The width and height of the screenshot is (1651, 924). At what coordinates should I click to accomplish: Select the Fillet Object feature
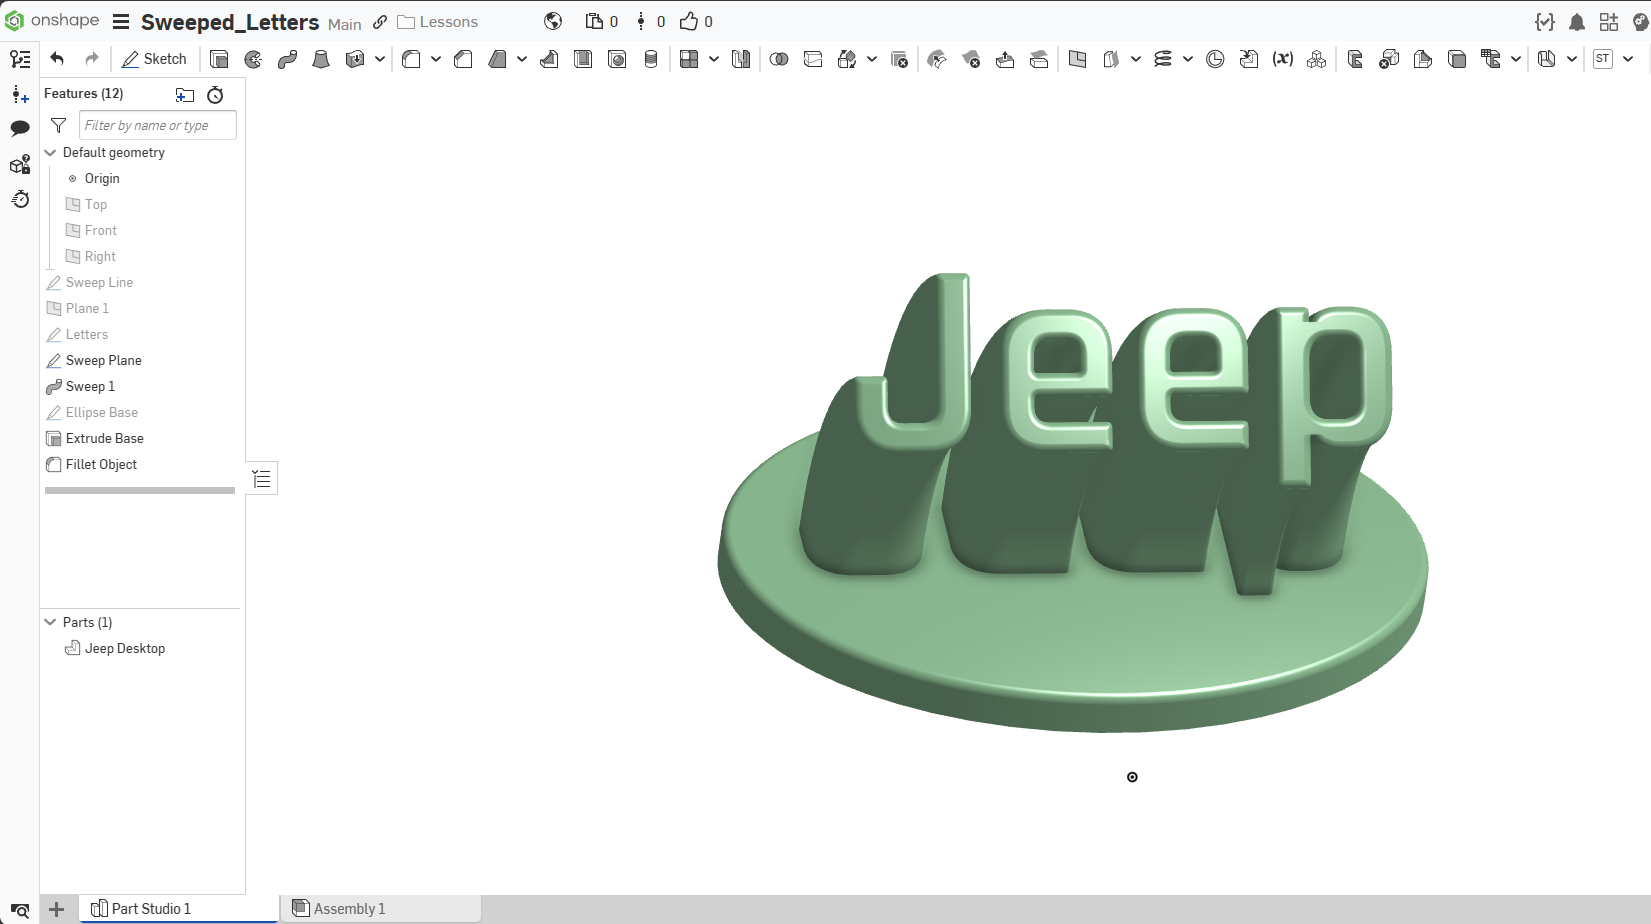point(101,465)
